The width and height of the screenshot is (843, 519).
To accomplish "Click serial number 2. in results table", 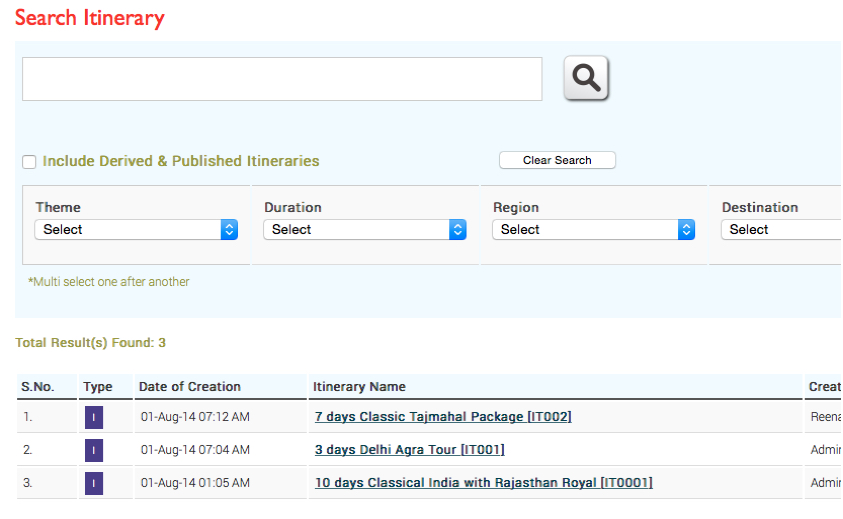I will [x=27, y=450].
